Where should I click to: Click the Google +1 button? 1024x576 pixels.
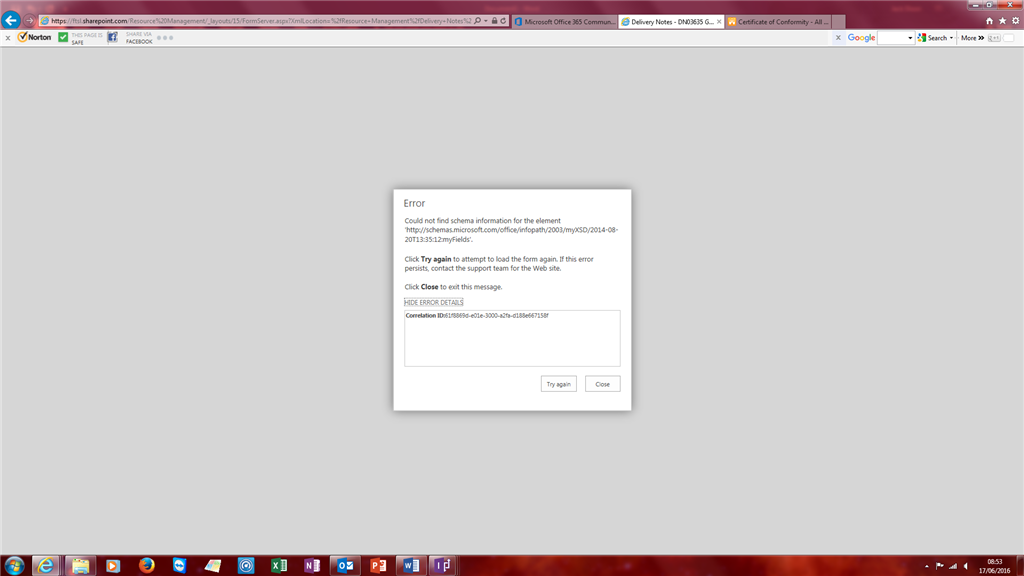pyautogui.click(x=994, y=38)
